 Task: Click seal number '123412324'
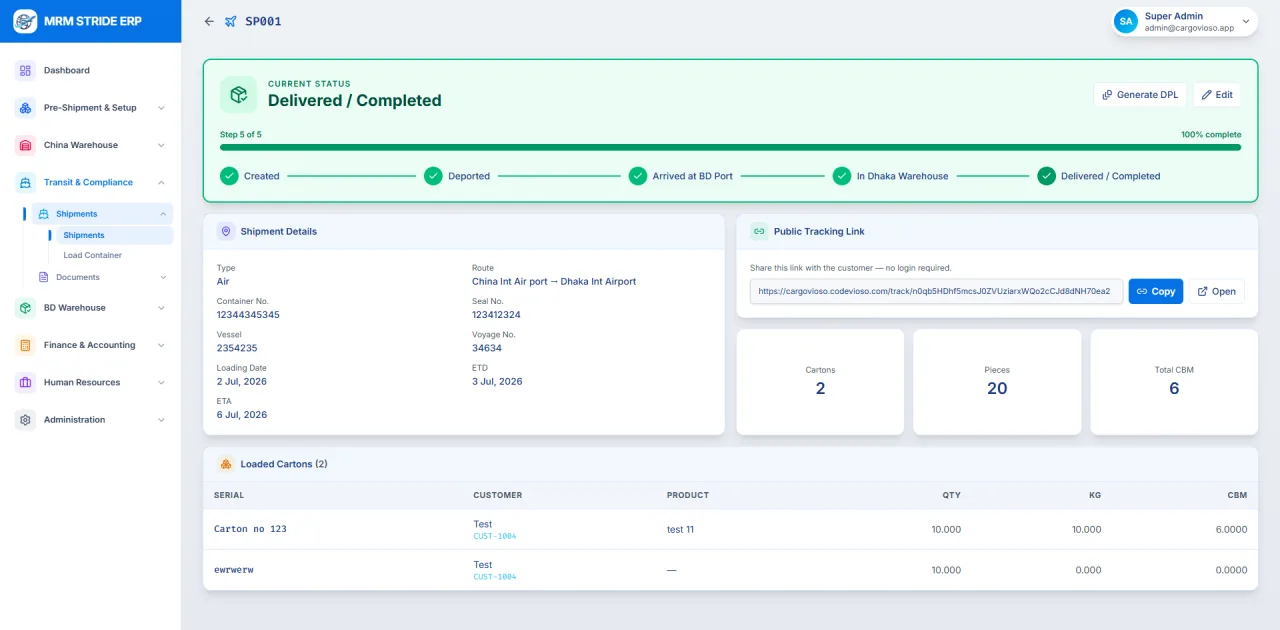coord(496,315)
